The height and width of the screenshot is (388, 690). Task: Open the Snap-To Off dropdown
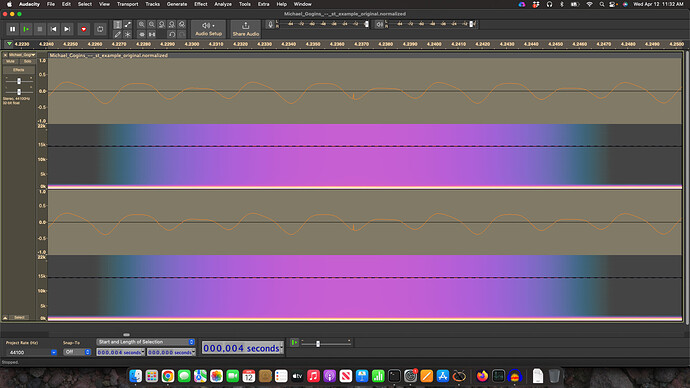click(x=77, y=352)
